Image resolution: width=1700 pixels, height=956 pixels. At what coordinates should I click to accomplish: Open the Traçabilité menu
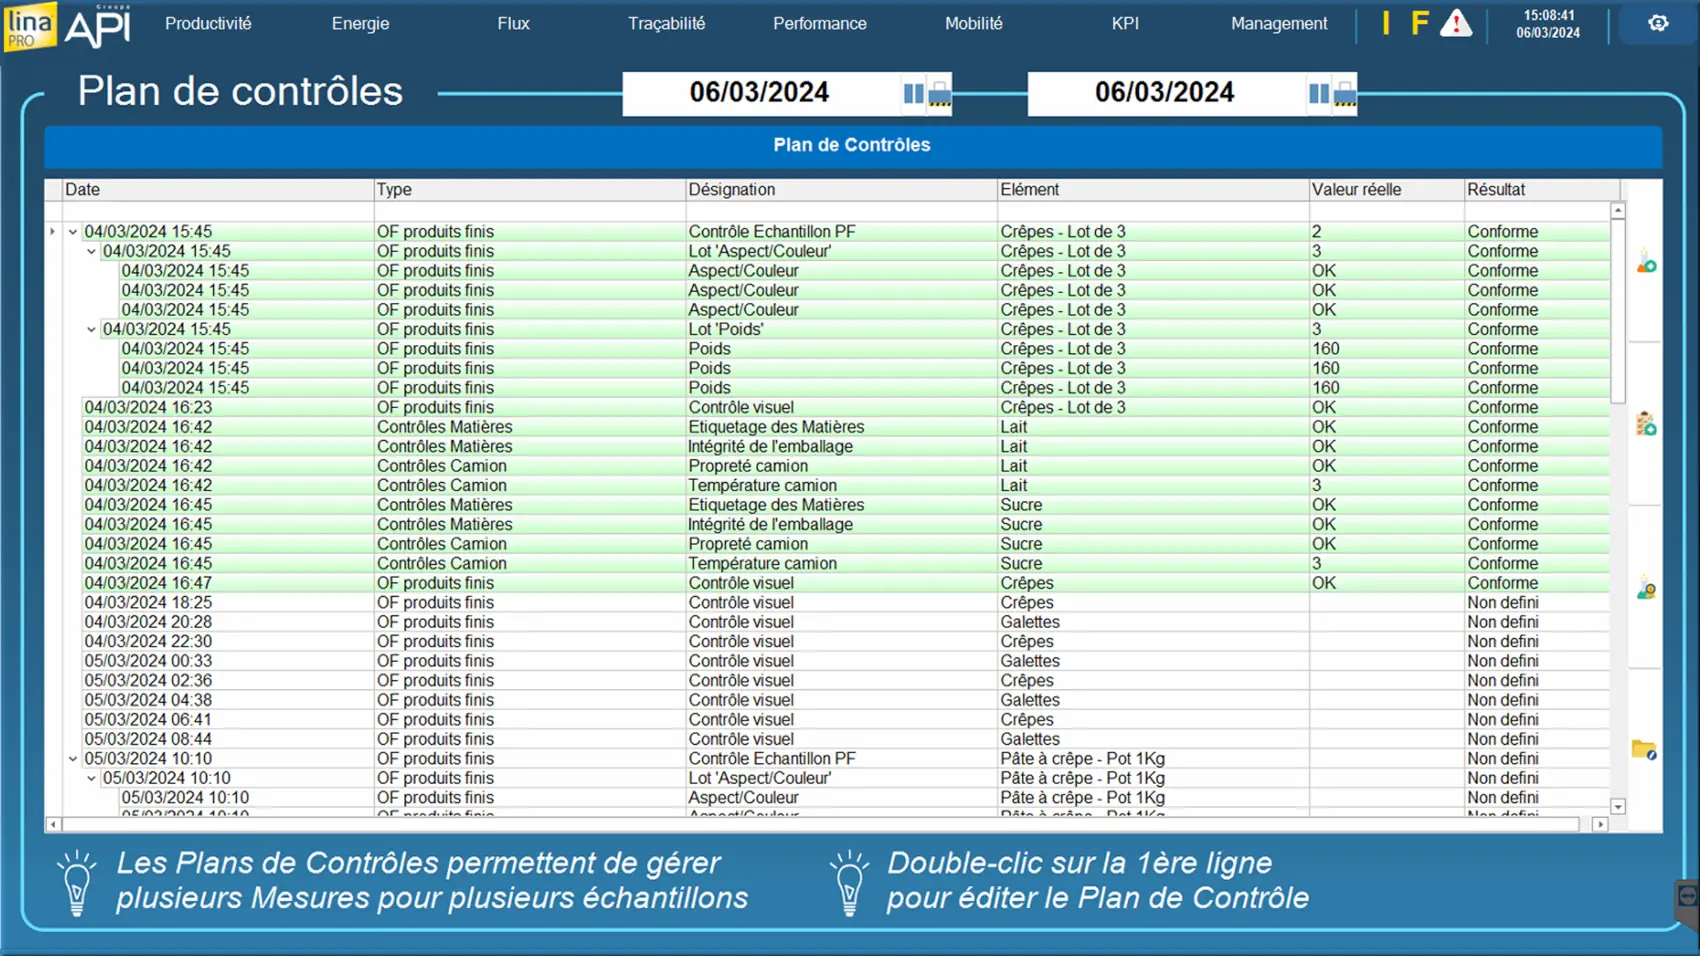[666, 23]
